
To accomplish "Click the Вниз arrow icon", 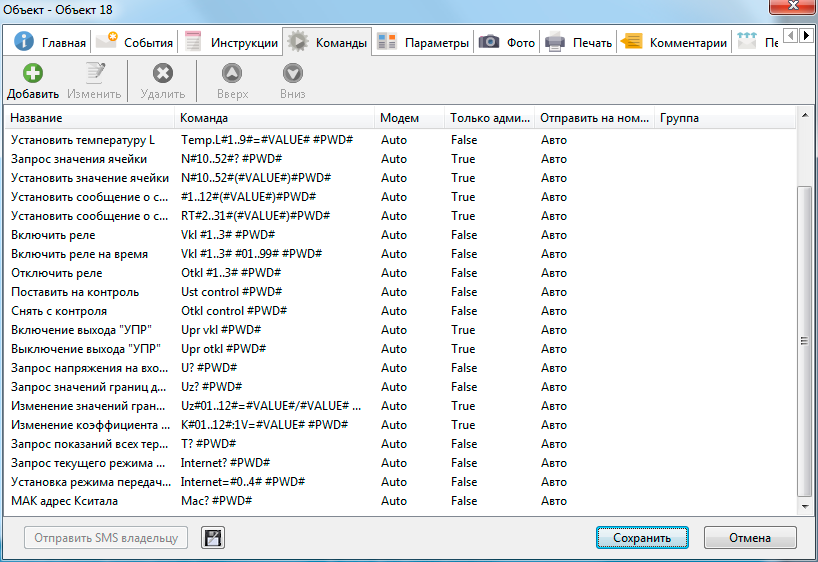I will coord(293,73).
